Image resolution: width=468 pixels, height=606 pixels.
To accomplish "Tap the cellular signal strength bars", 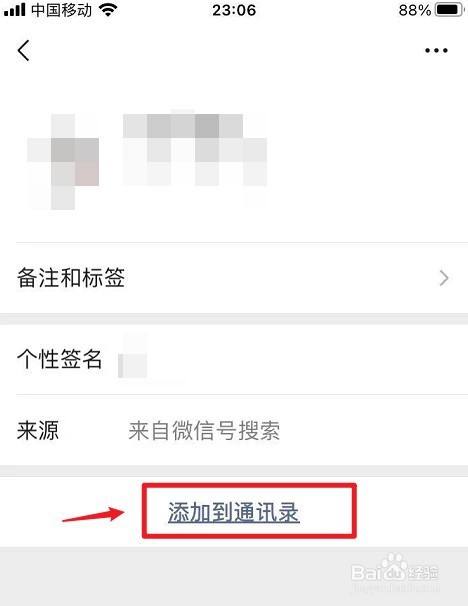I will (15, 10).
